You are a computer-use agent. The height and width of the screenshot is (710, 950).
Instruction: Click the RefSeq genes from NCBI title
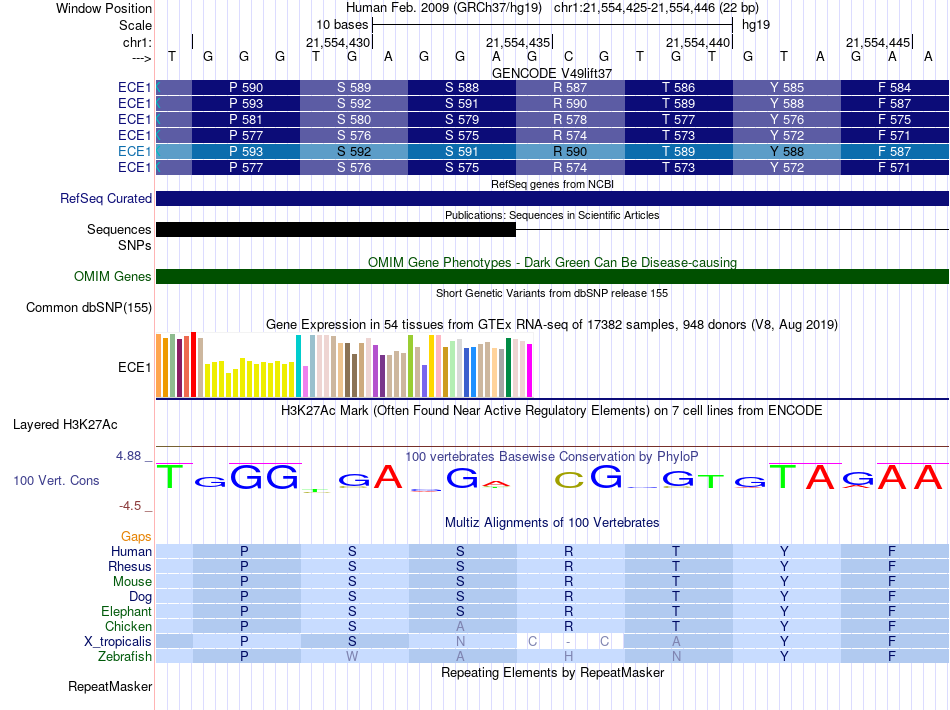[552, 184]
